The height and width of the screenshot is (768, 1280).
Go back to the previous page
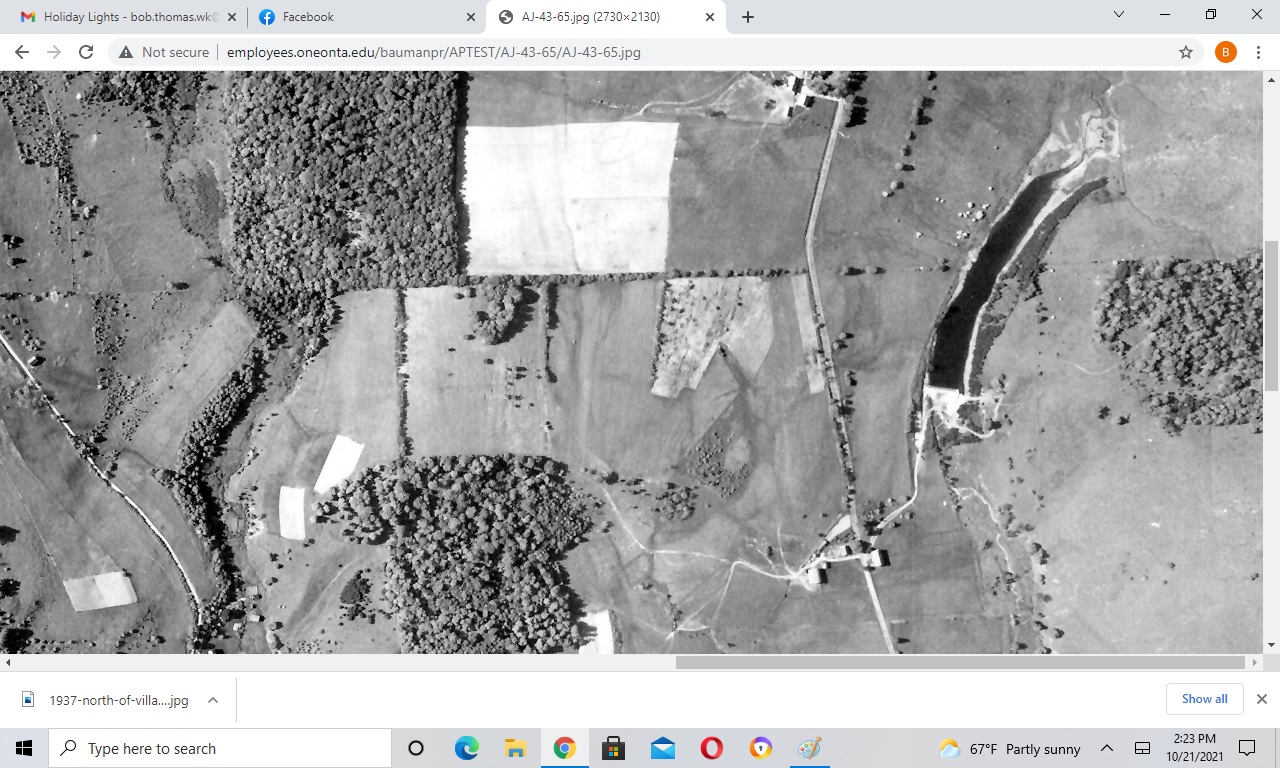click(x=22, y=52)
